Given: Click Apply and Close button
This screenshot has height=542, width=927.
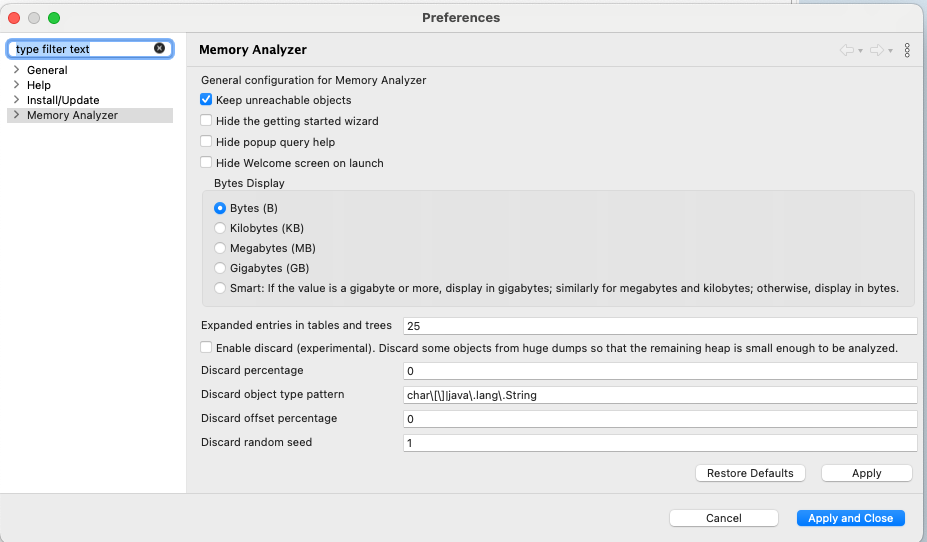Looking at the screenshot, I should coord(851,518).
